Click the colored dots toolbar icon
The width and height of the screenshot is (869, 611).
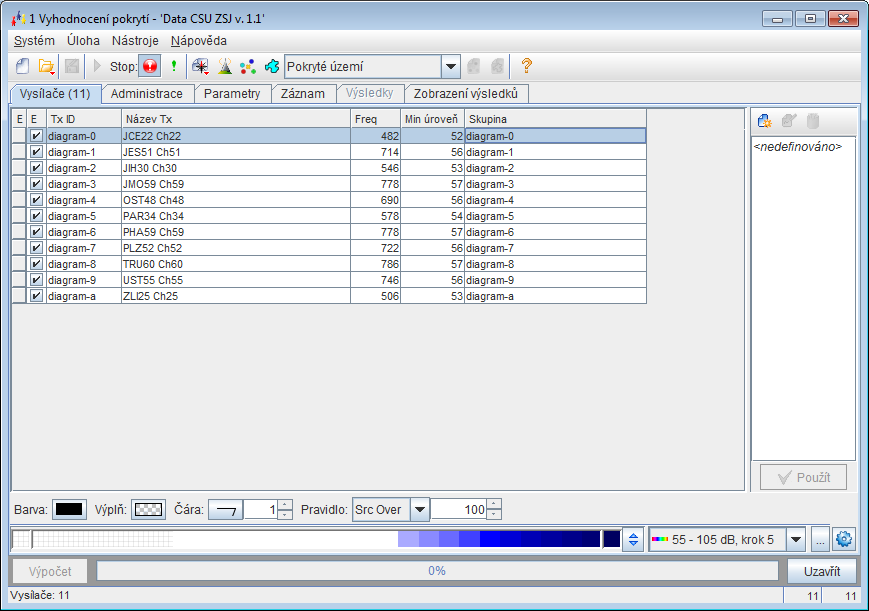[x=248, y=67]
